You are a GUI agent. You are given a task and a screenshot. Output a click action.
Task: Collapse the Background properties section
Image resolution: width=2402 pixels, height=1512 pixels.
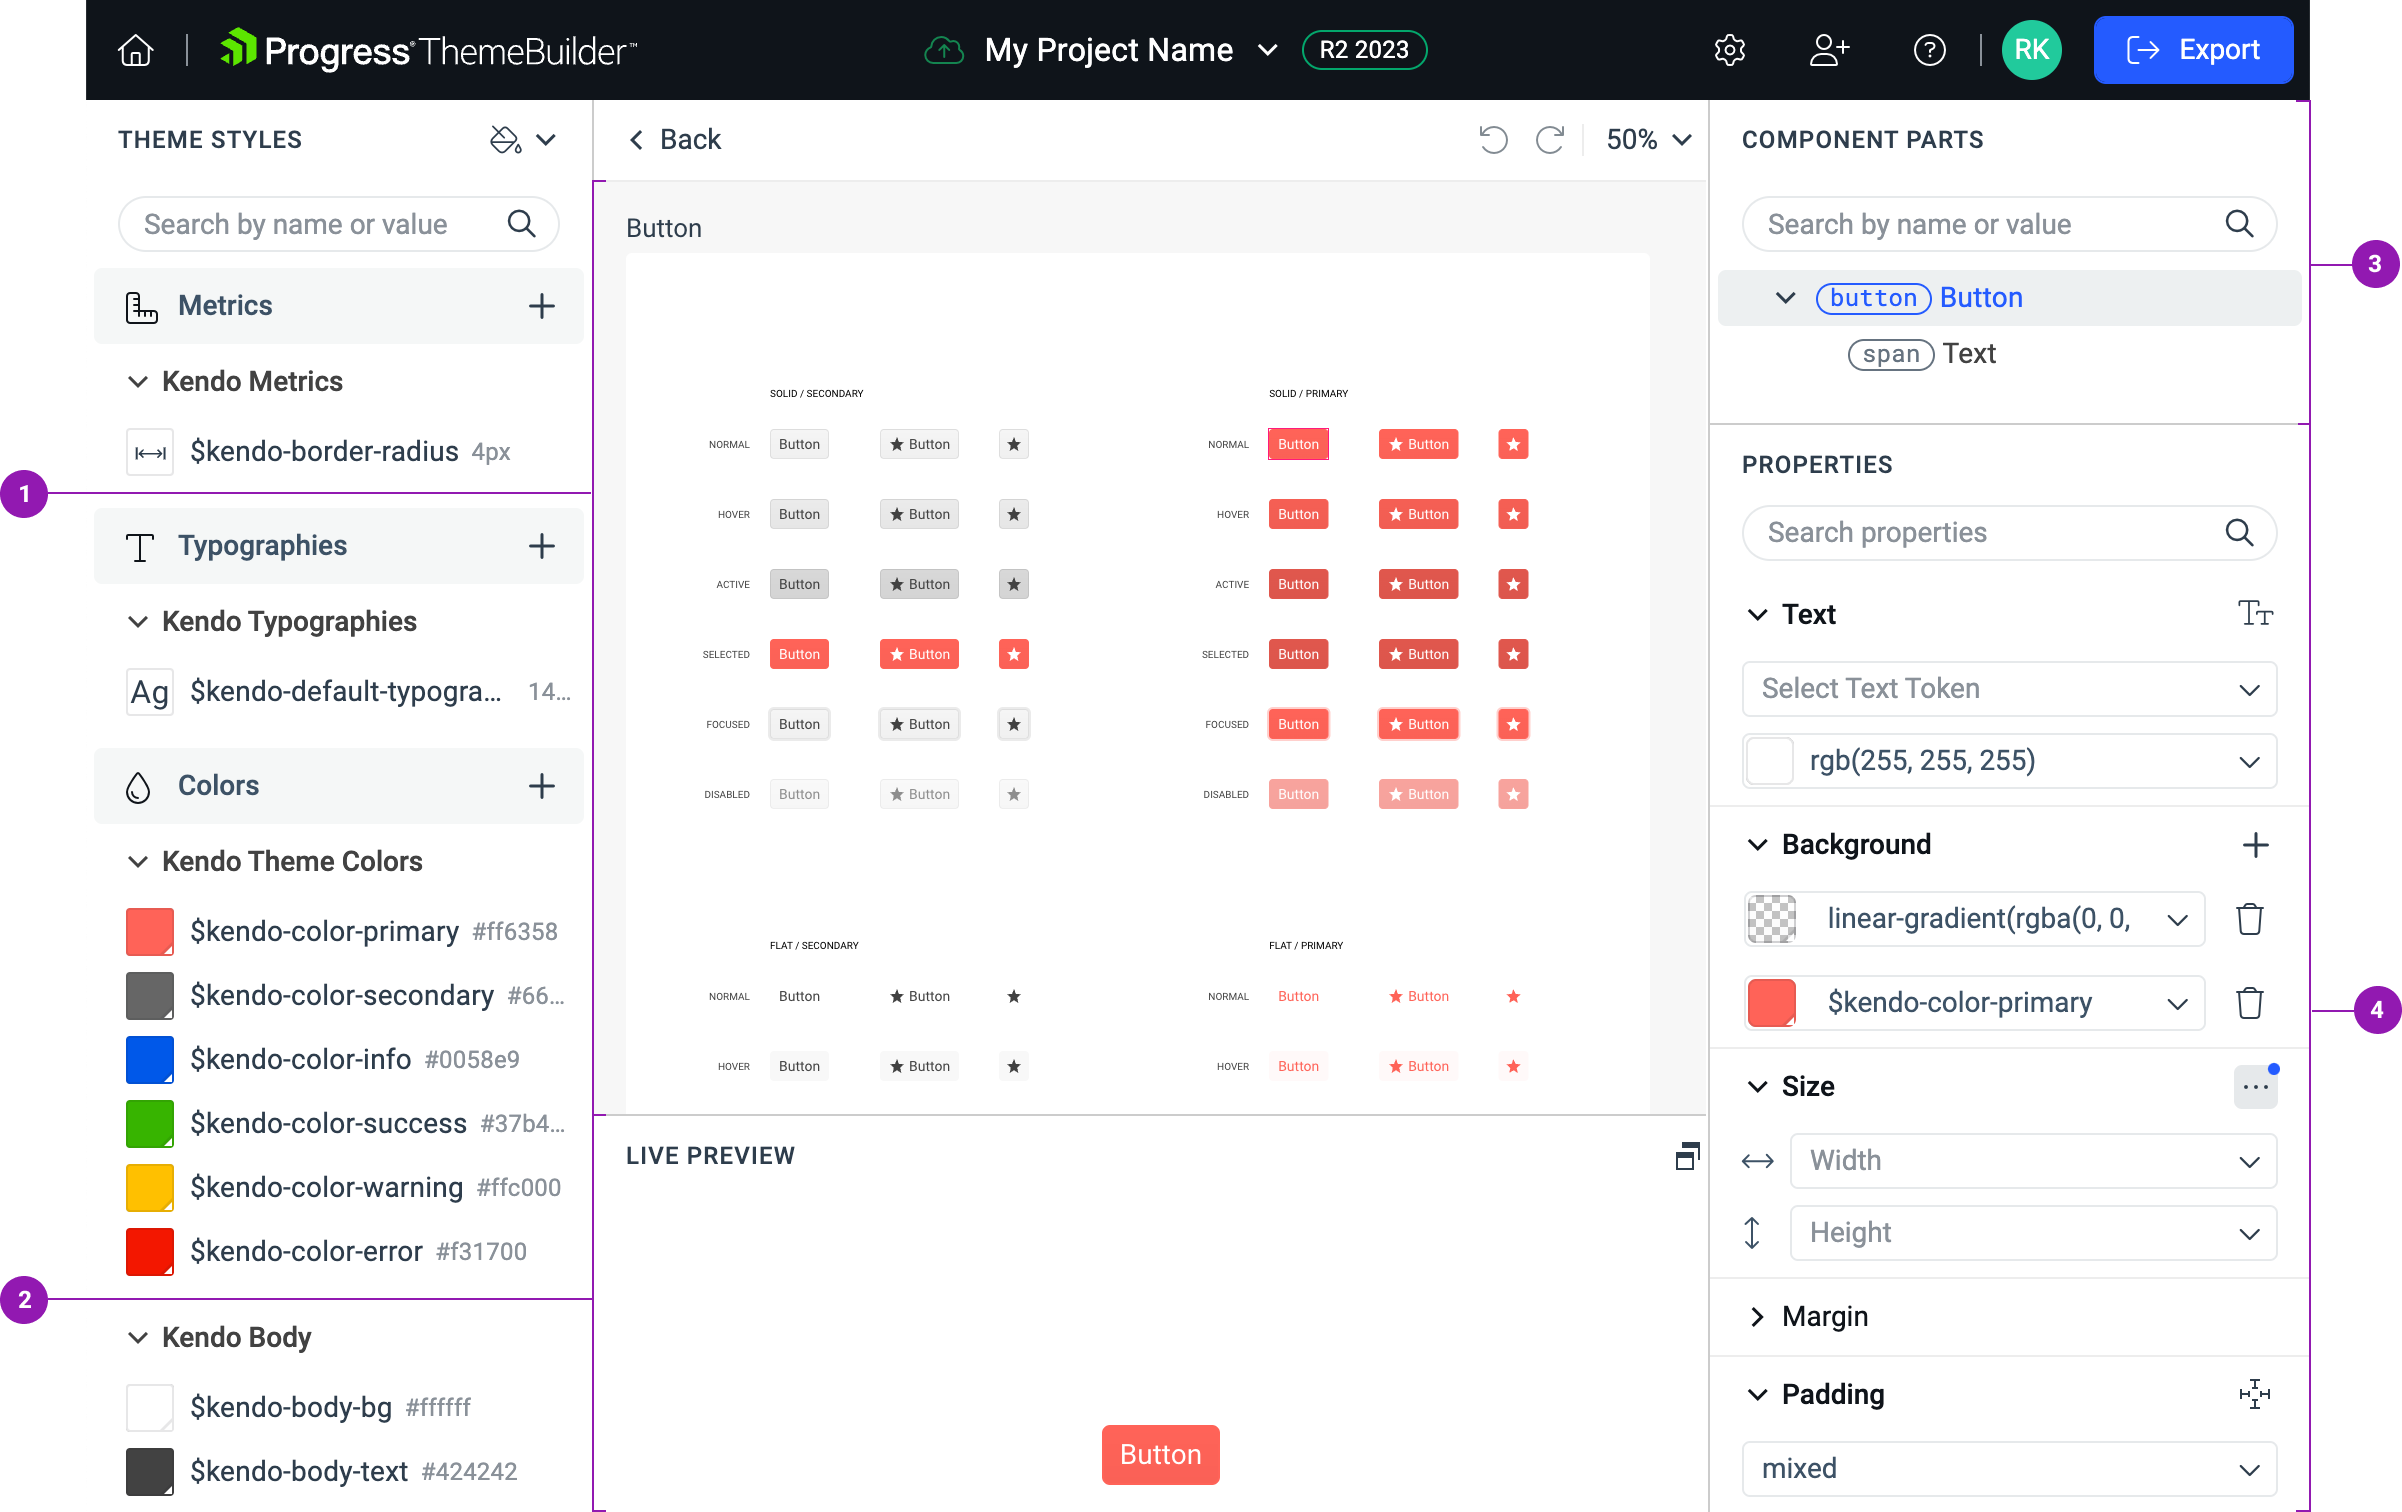tap(1757, 845)
